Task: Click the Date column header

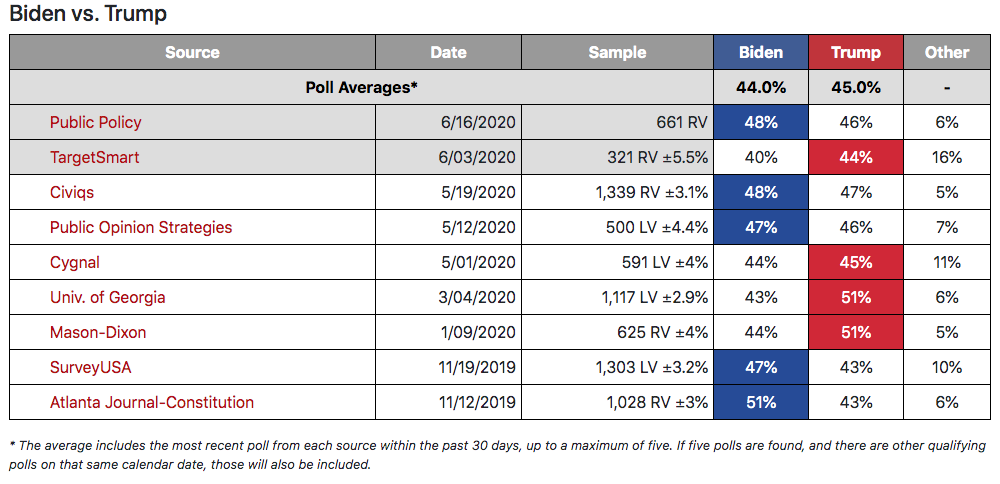Action: 448,52
